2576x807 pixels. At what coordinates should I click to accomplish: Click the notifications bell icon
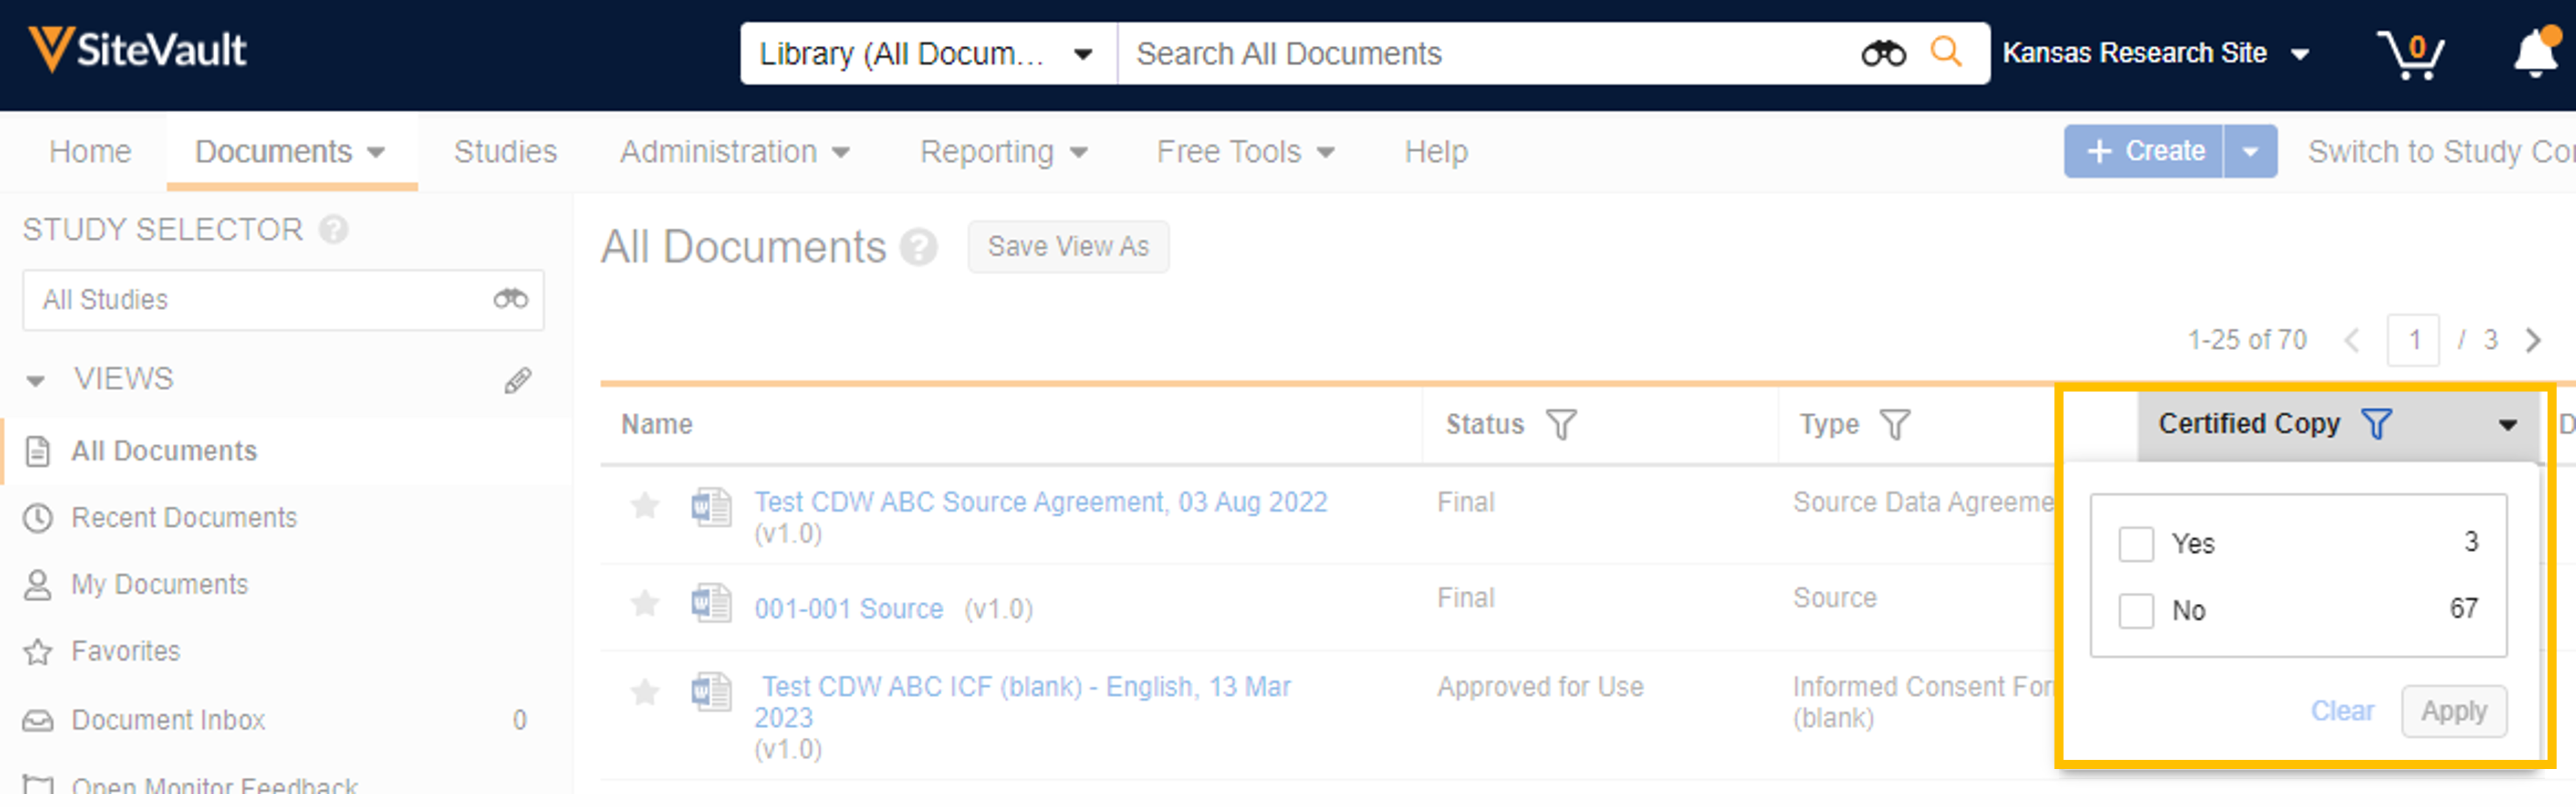coord(2534,54)
